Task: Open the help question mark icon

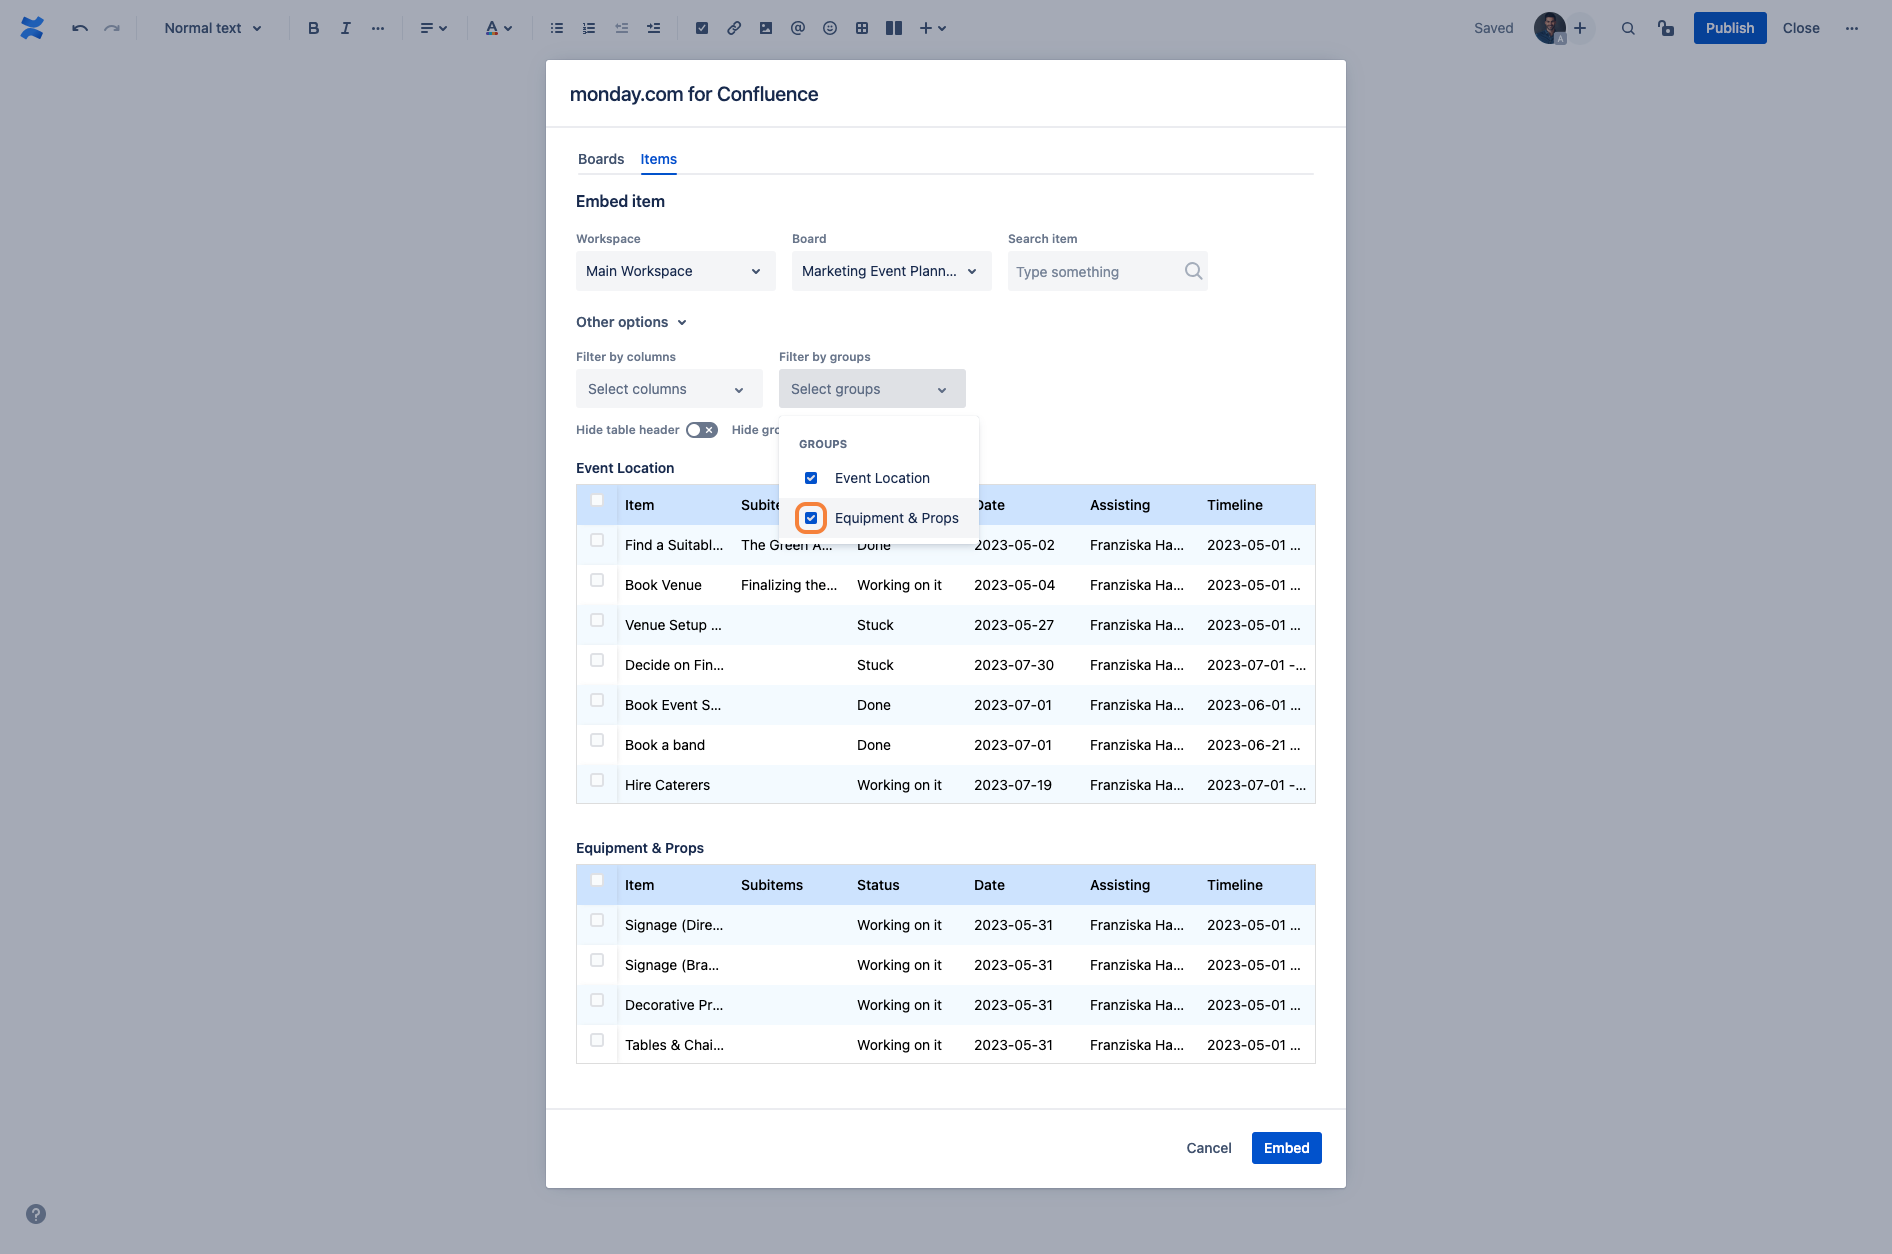Action: (x=36, y=1214)
